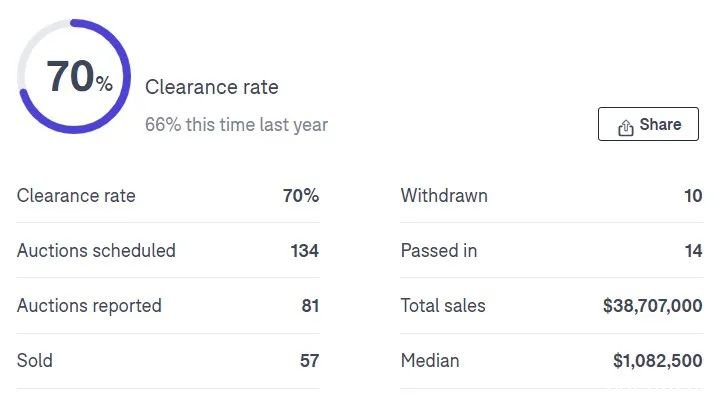Click the 70% clearance rate ring
This screenshot has height=397, width=717.
pos(74,76)
